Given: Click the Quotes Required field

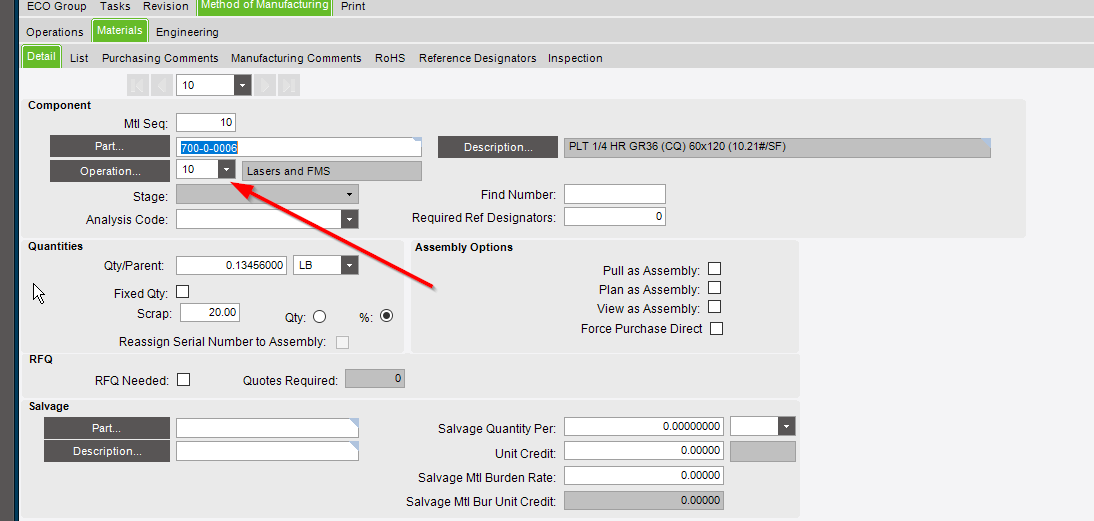Looking at the screenshot, I should click(375, 379).
